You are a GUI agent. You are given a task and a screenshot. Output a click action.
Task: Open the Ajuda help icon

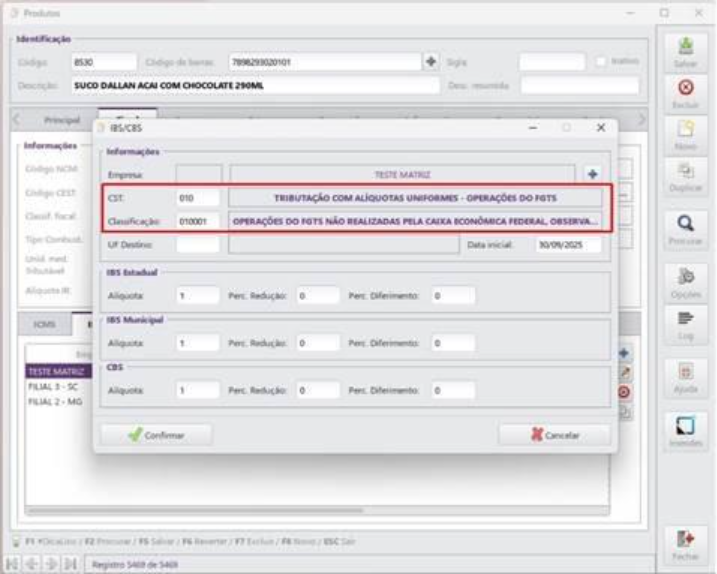click(x=685, y=377)
